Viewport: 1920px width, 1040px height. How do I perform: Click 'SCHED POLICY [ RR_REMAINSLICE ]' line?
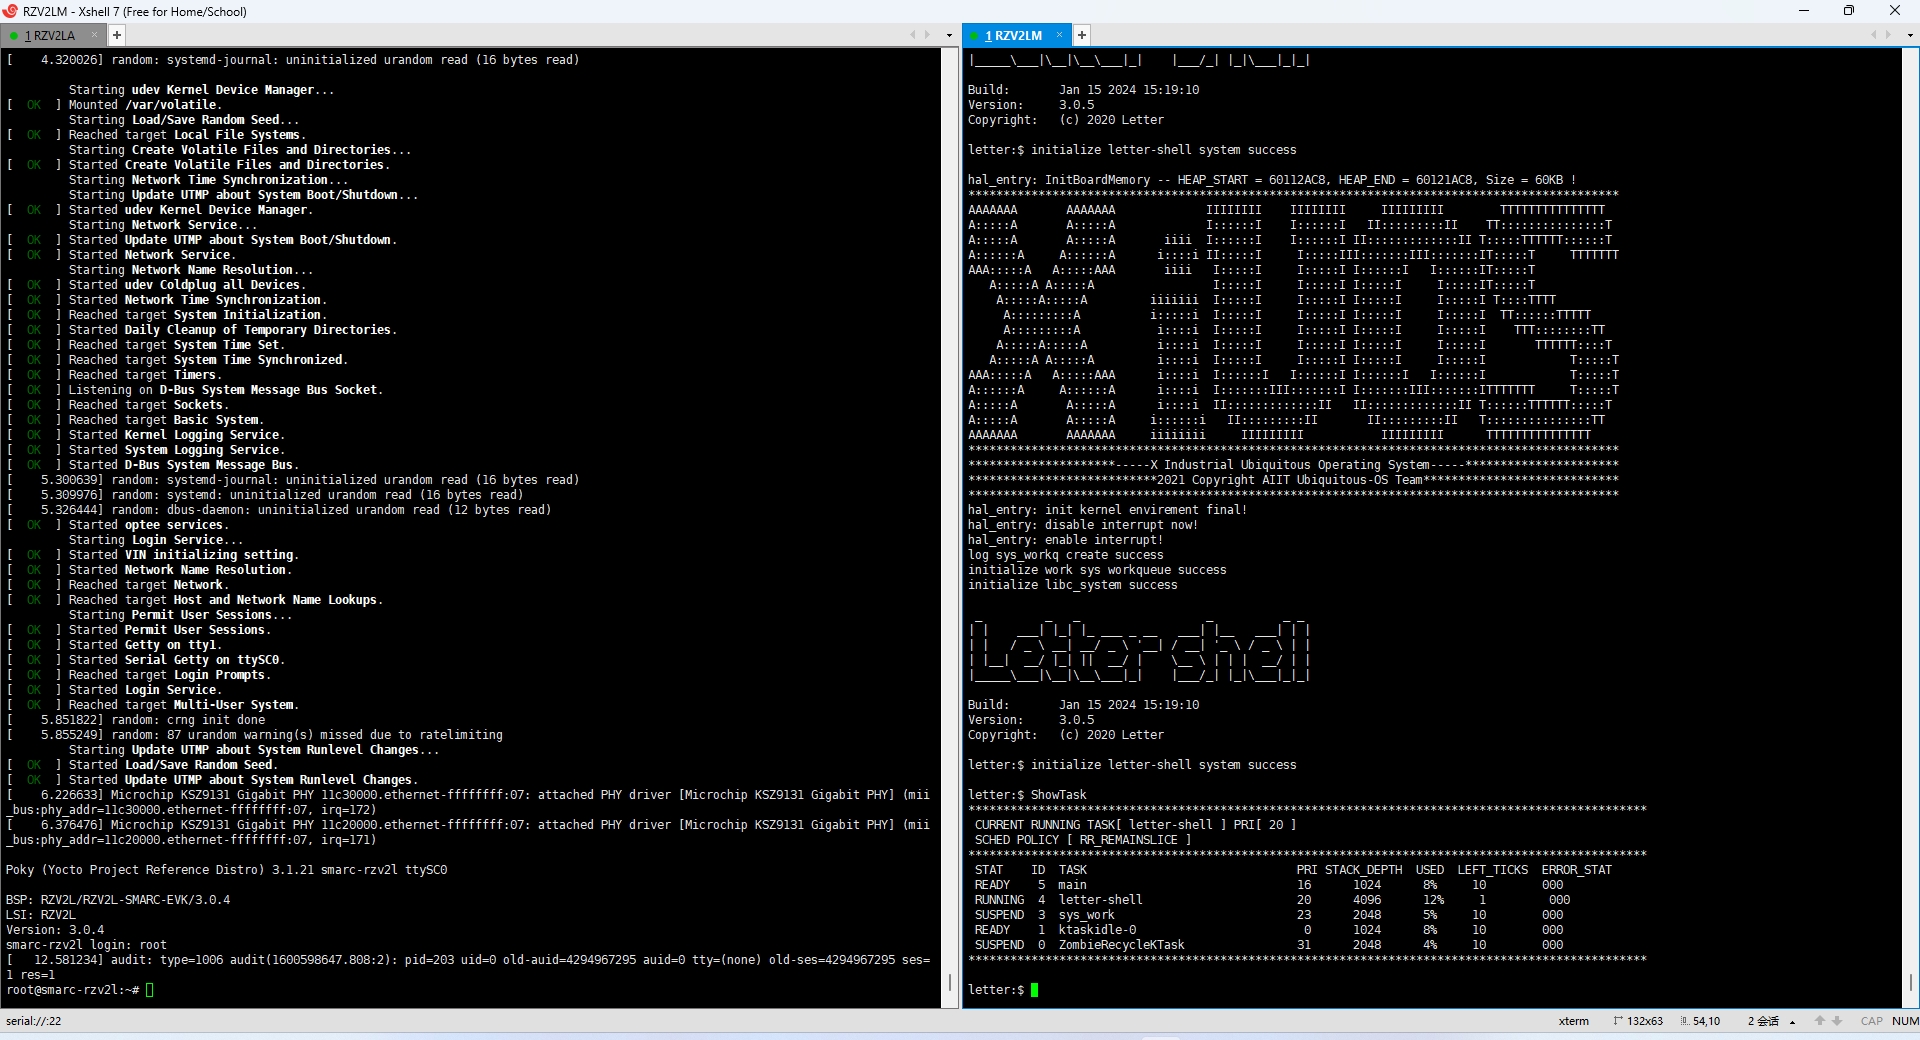click(1083, 840)
